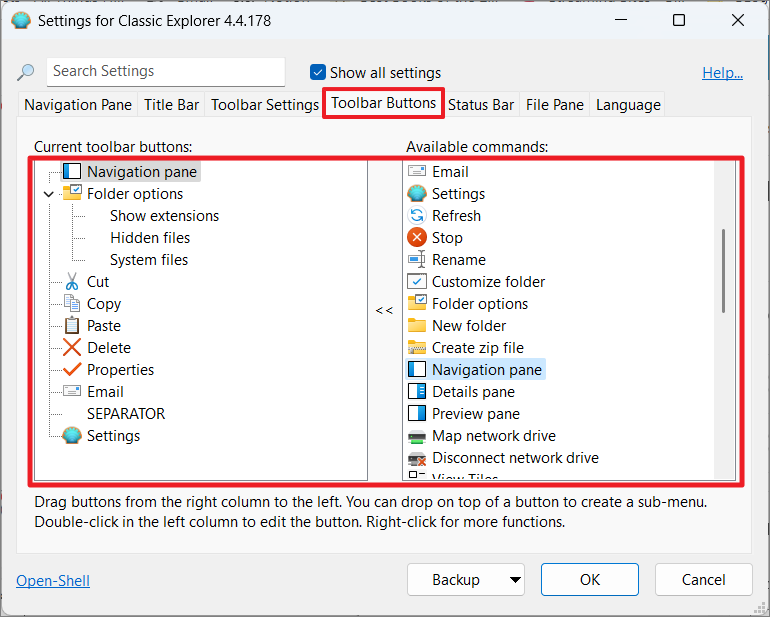
Task: Click the Backup button
Action: 456,580
